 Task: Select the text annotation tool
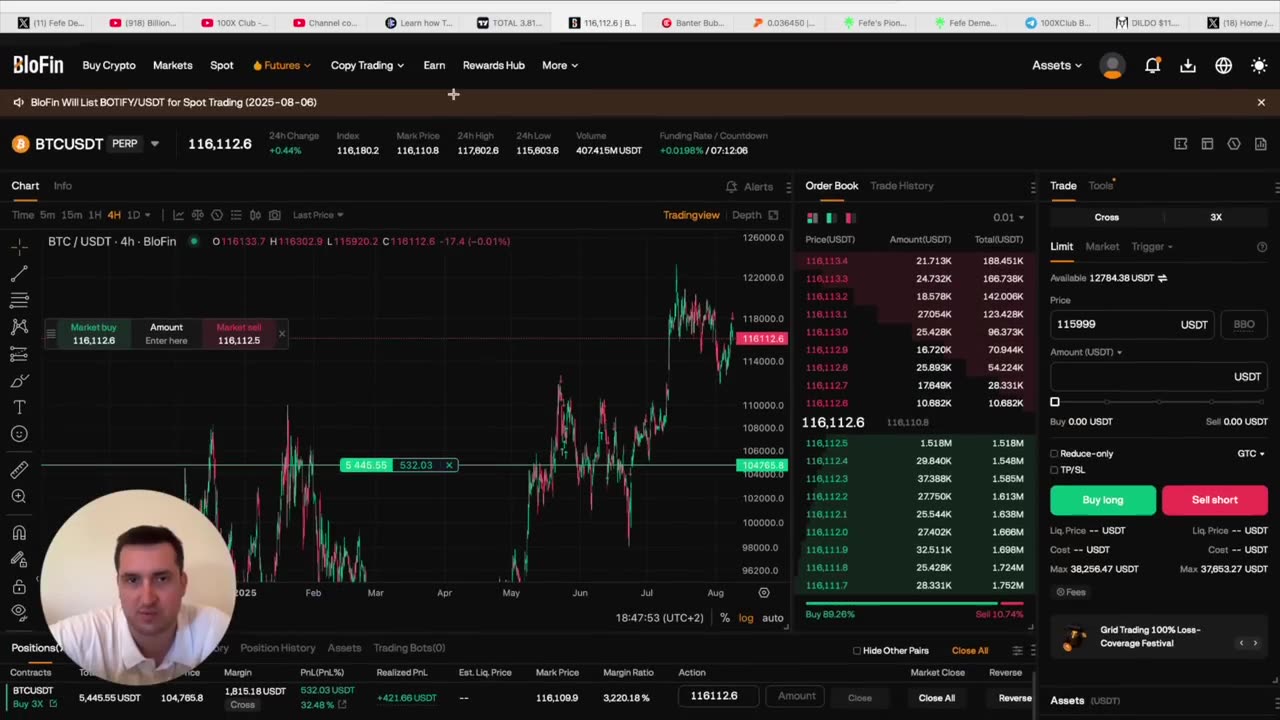tap(19, 407)
